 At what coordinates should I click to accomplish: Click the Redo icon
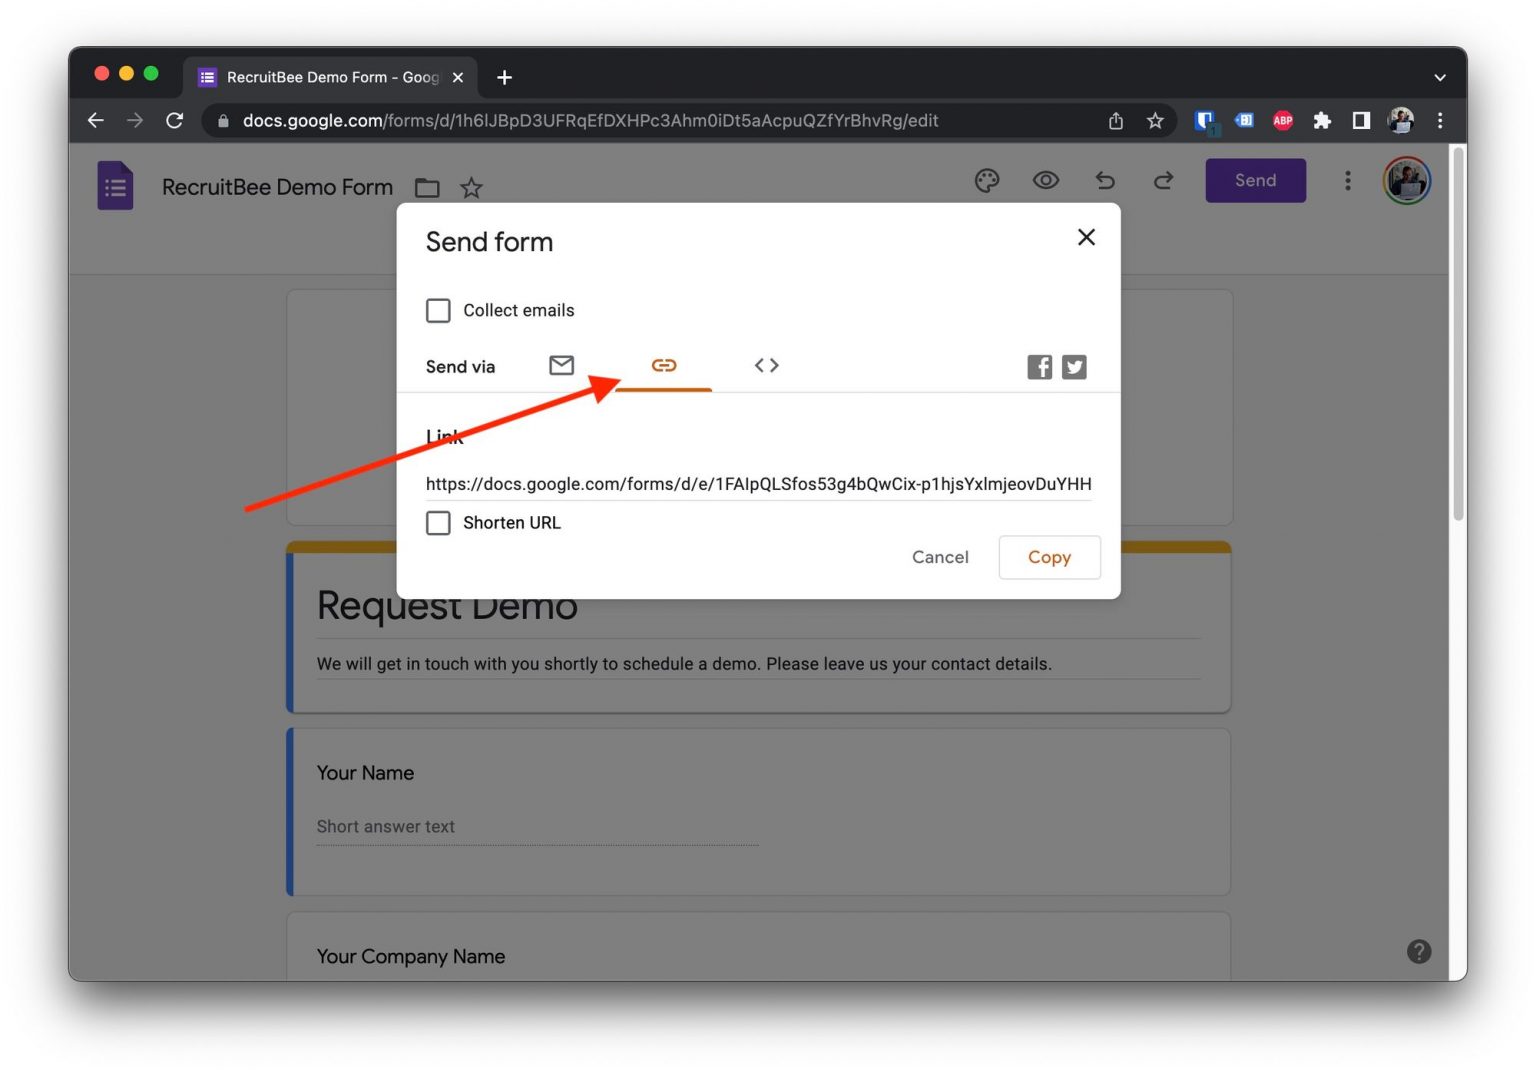tap(1162, 181)
